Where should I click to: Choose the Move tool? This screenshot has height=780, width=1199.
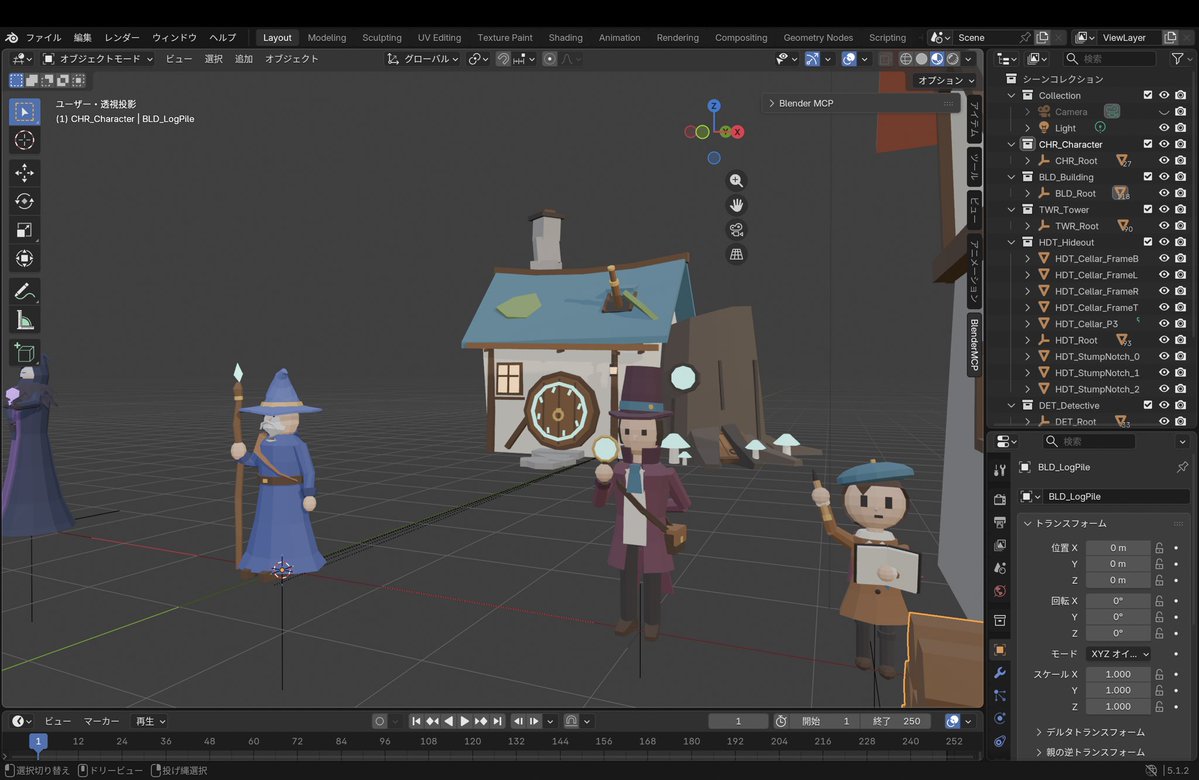[x=24, y=173]
